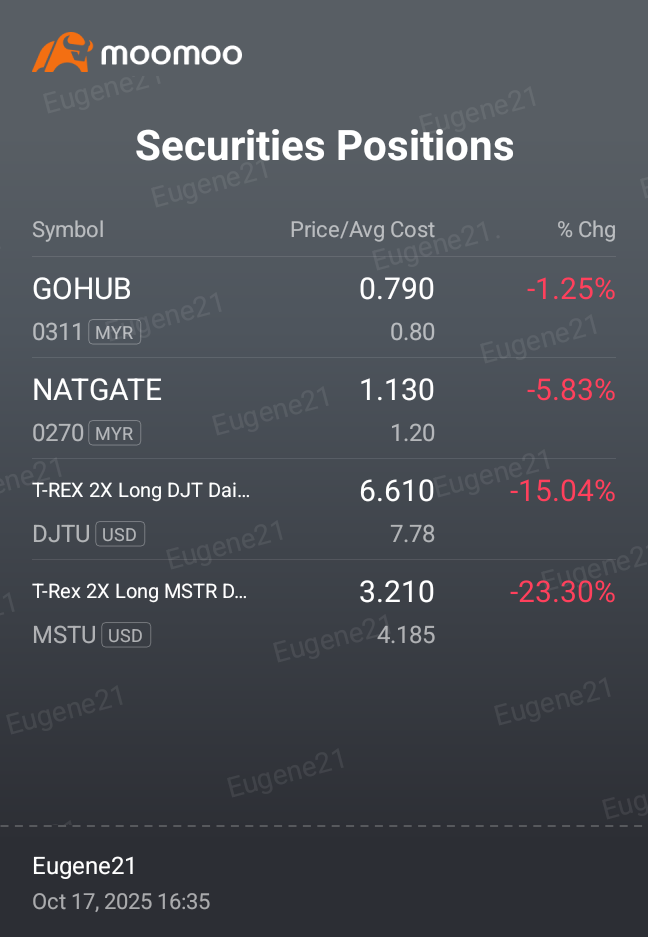Open the NATGATE position
Image resolution: width=648 pixels, height=937 pixels.
324,408
